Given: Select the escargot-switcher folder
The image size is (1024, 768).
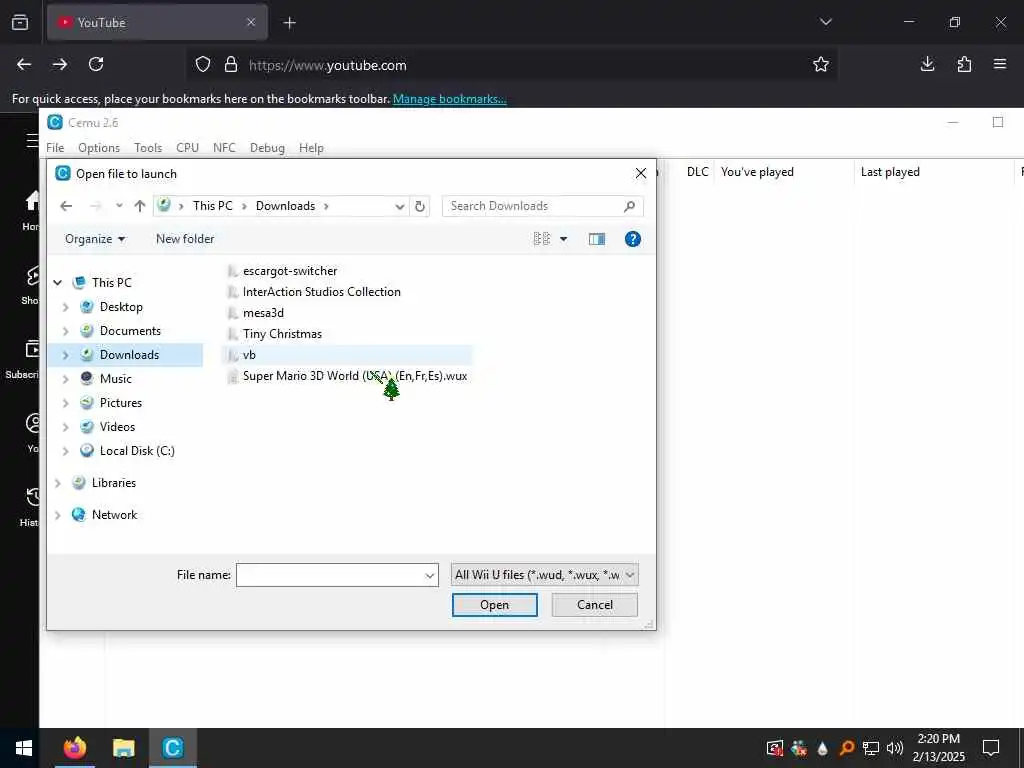Looking at the screenshot, I should [290, 271].
